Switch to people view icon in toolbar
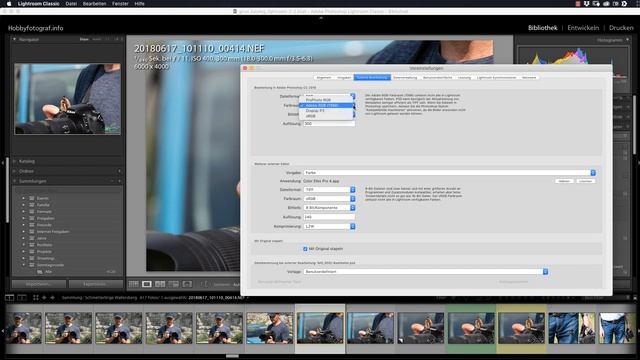640x360 pixels. (x=187, y=284)
